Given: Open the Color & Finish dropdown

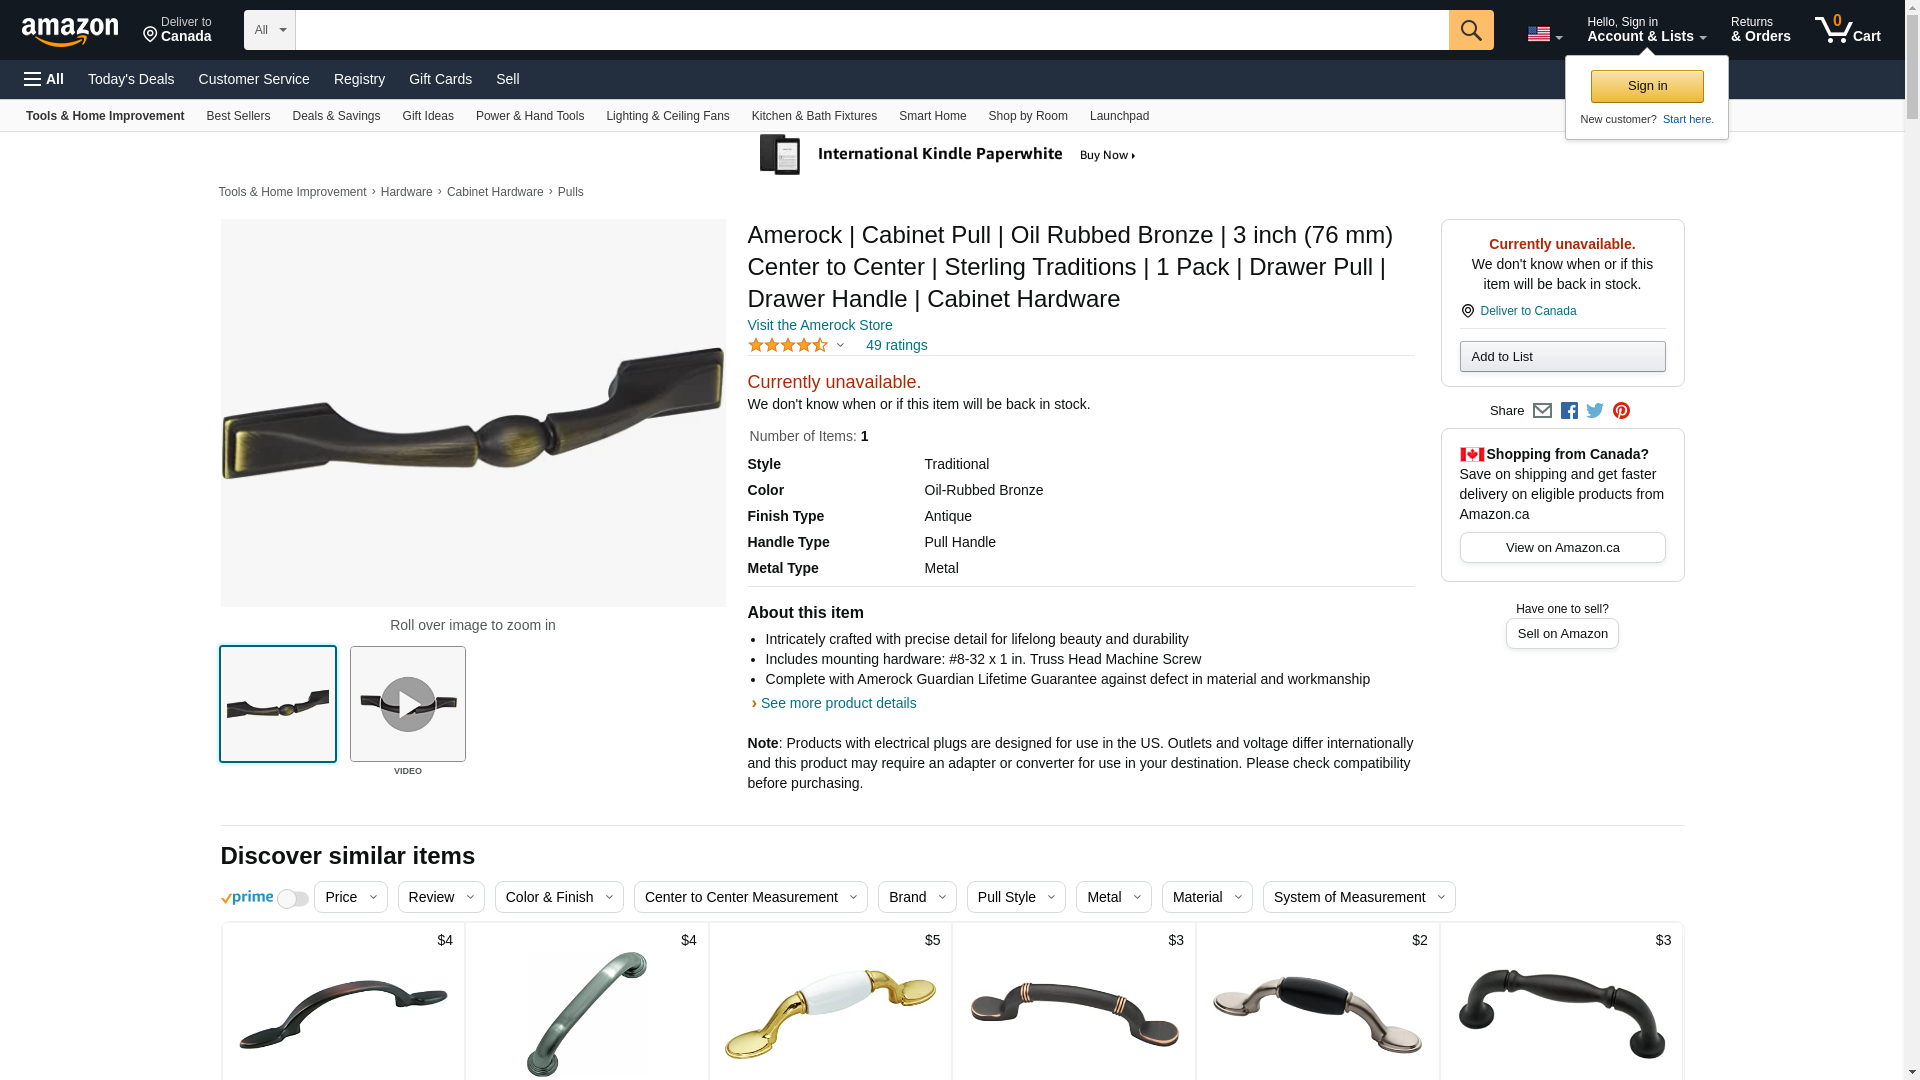Looking at the screenshot, I should pos(559,897).
